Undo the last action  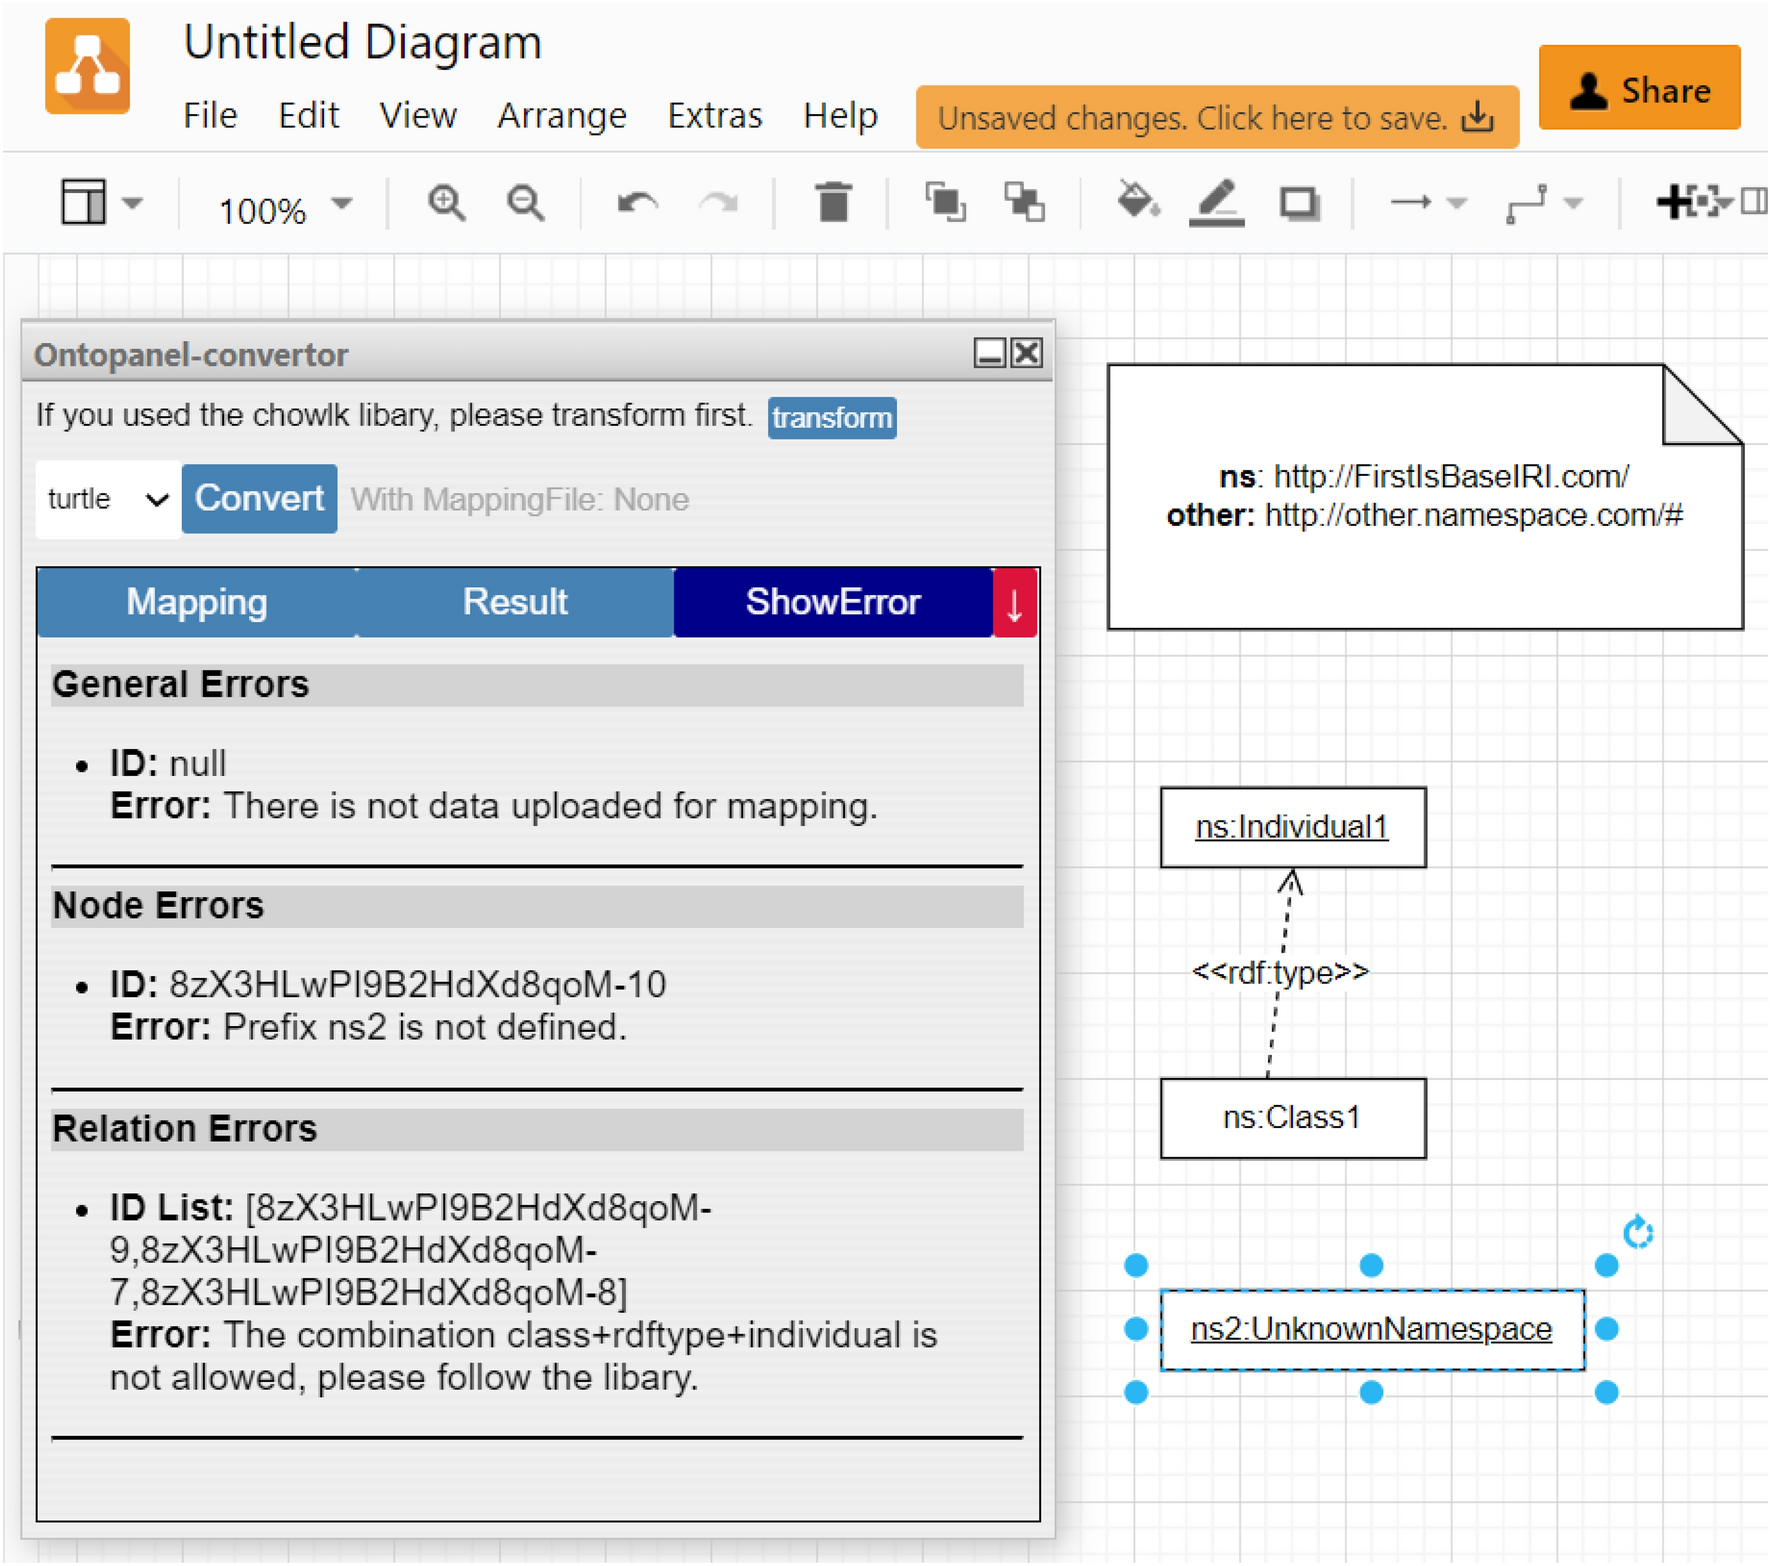coord(637,204)
